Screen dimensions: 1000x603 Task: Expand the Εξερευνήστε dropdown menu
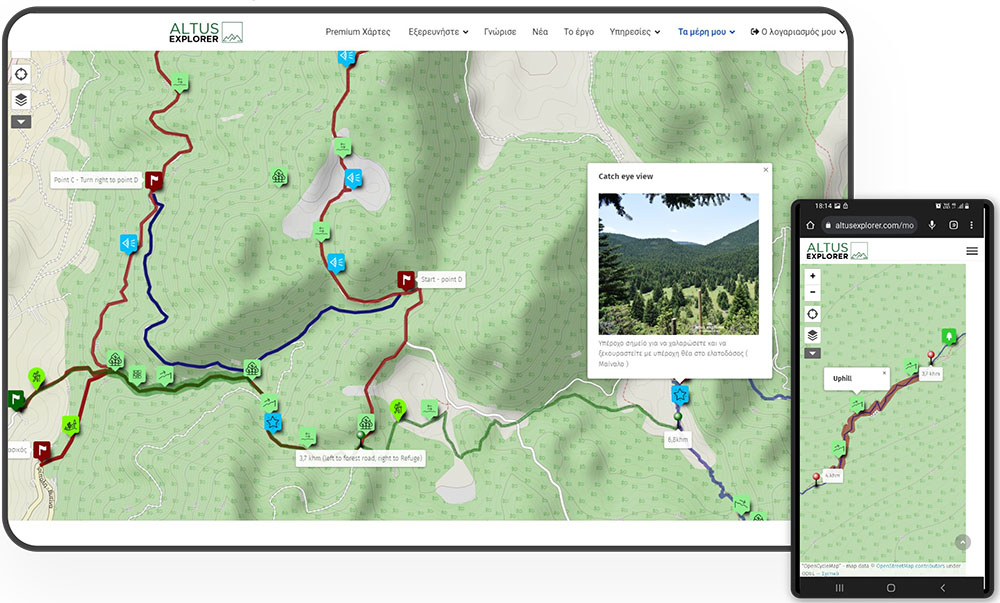tap(438, 32)
